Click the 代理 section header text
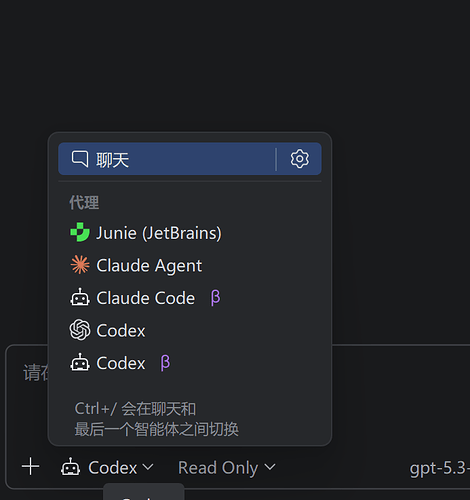470x500 pixels. (x=84, y=203)
